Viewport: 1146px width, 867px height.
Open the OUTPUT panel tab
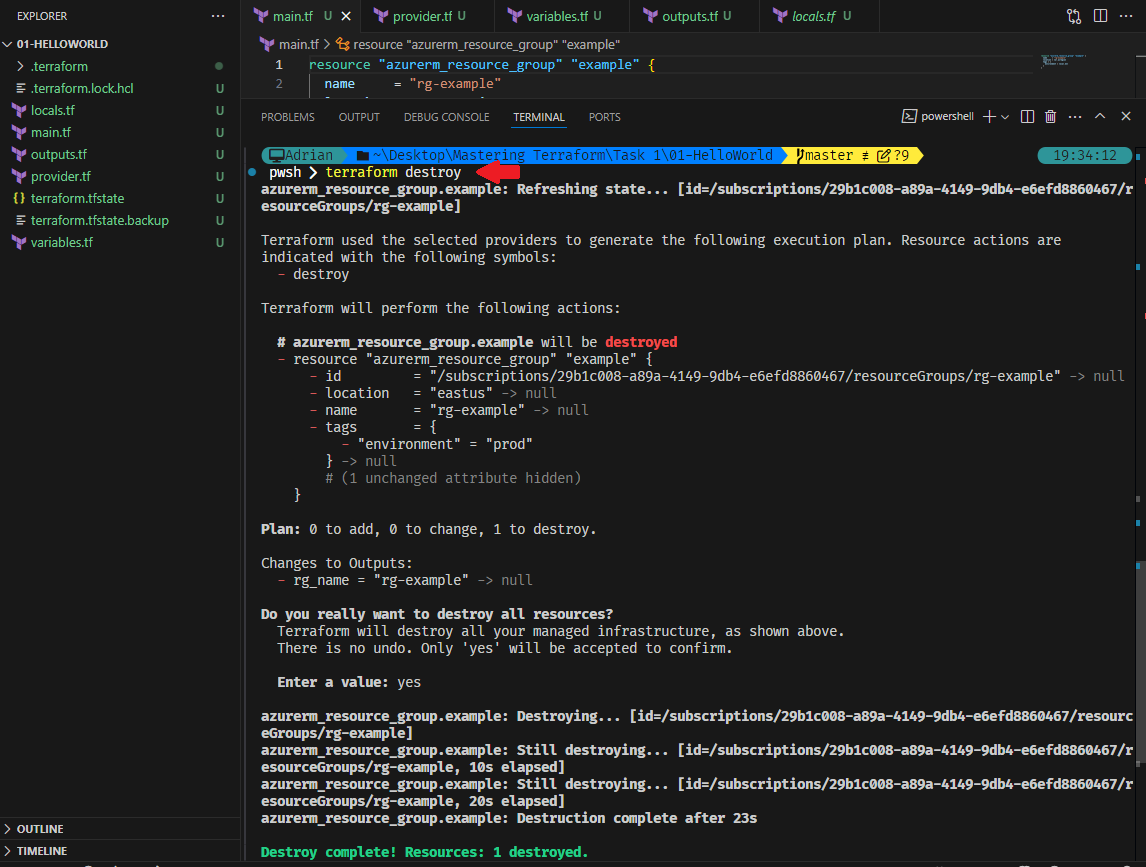coord(359,117)
